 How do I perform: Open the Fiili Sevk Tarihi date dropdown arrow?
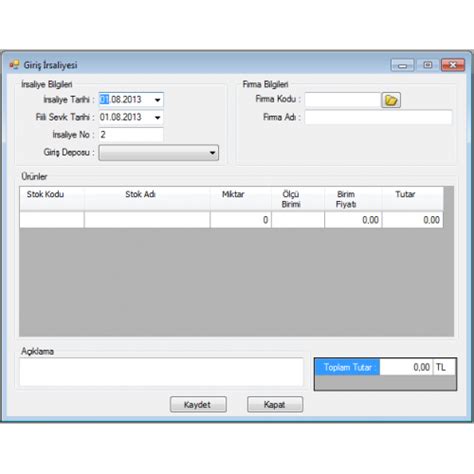tap(157, 117)
